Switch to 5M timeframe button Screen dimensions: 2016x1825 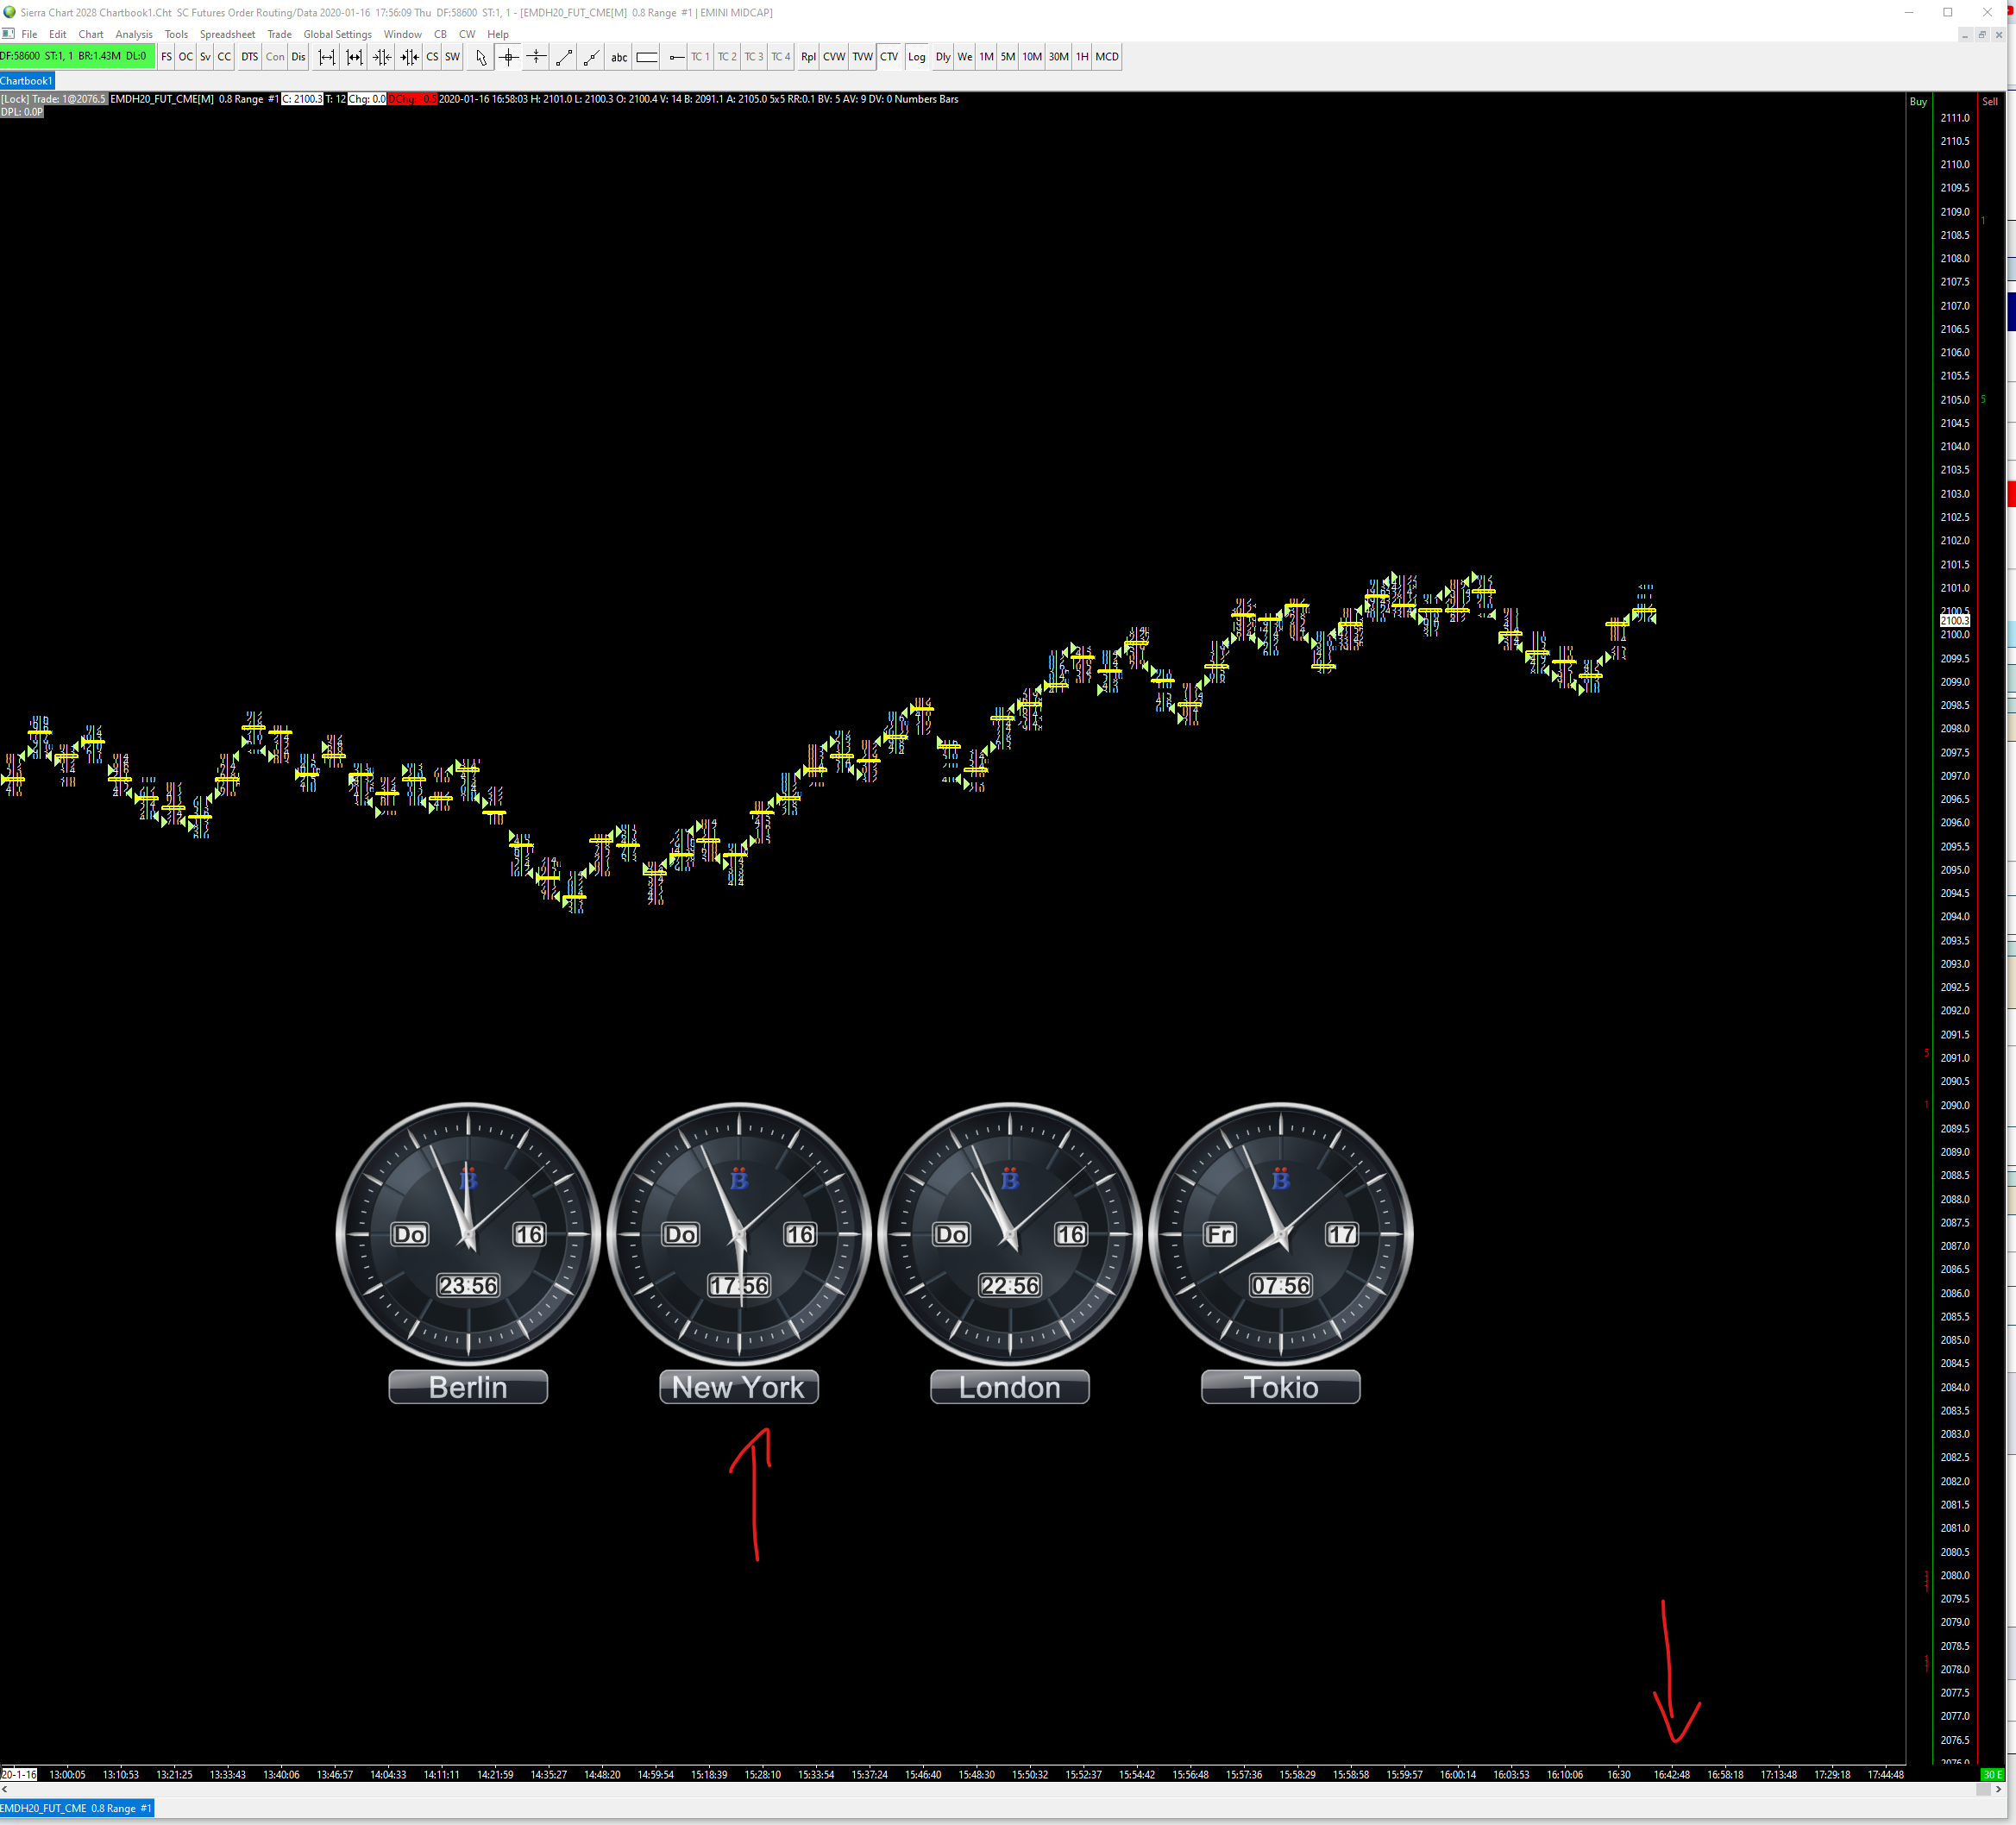tap(1008, 57)
